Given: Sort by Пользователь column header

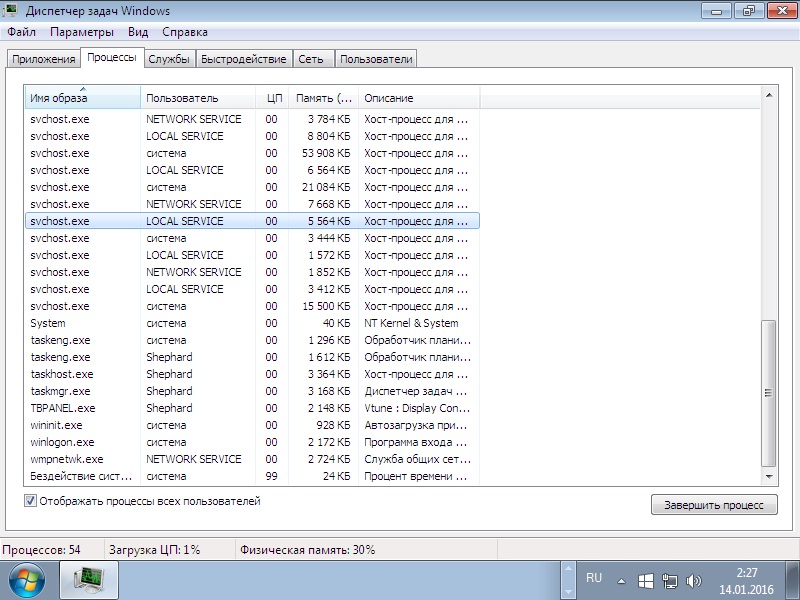Looking at the screenshot, I should [197, 98].
